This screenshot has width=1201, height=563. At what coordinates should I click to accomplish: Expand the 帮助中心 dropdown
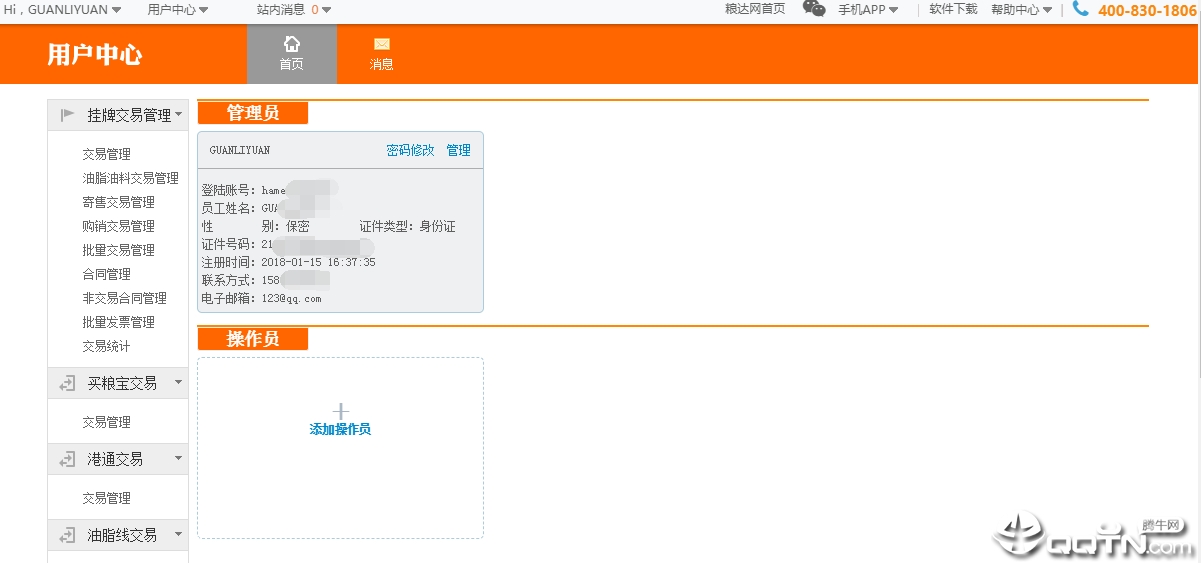(1021, 10)
